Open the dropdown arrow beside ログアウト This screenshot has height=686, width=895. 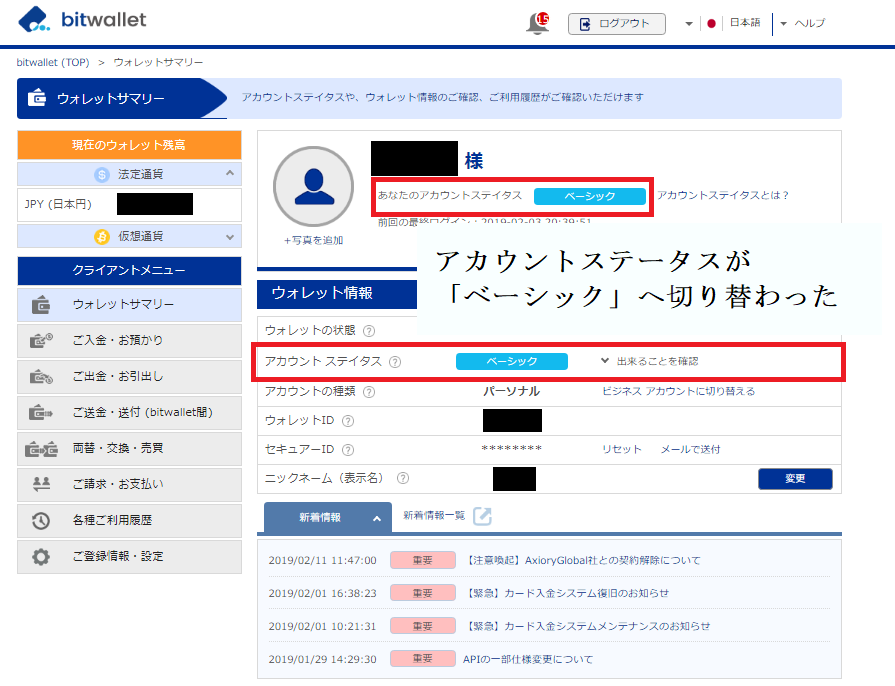click(x=689, y=23)
